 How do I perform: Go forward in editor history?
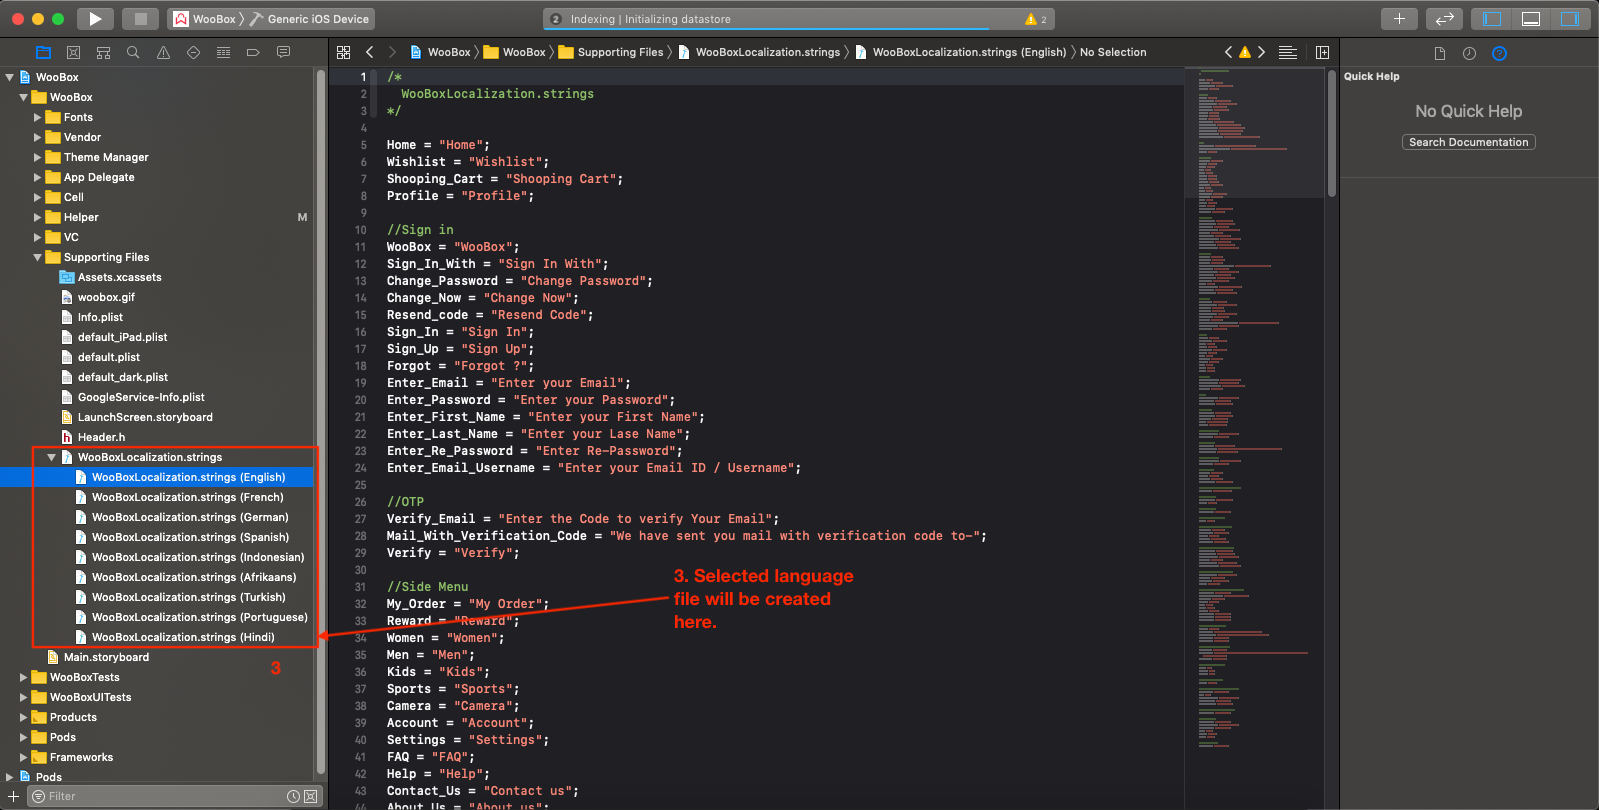pyautogui.click(x=392, y=52)
